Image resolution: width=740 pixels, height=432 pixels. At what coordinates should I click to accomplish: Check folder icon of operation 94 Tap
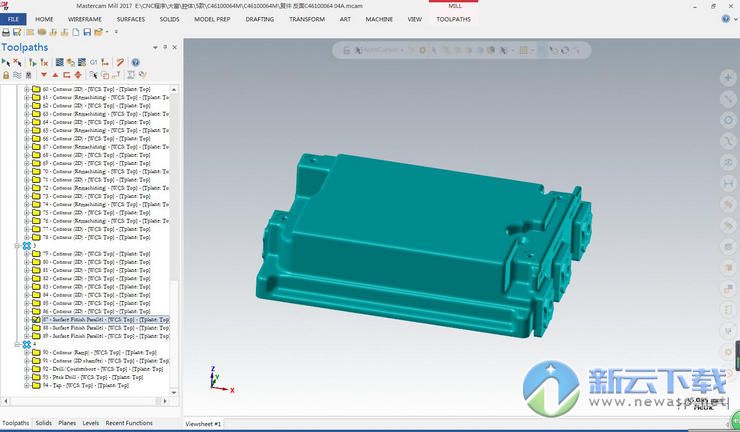pyautogui.click(x=36, y=386)
